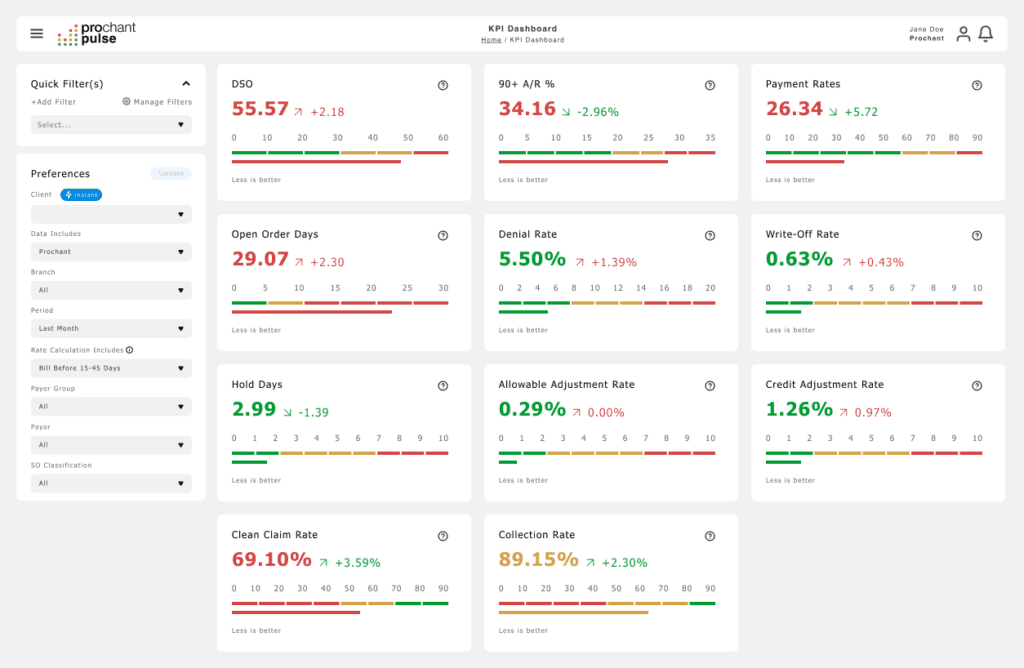This screenshot has height=668, width=1024.
Task: Open the DSO help question-mark icon
Action: coord(442,85)
